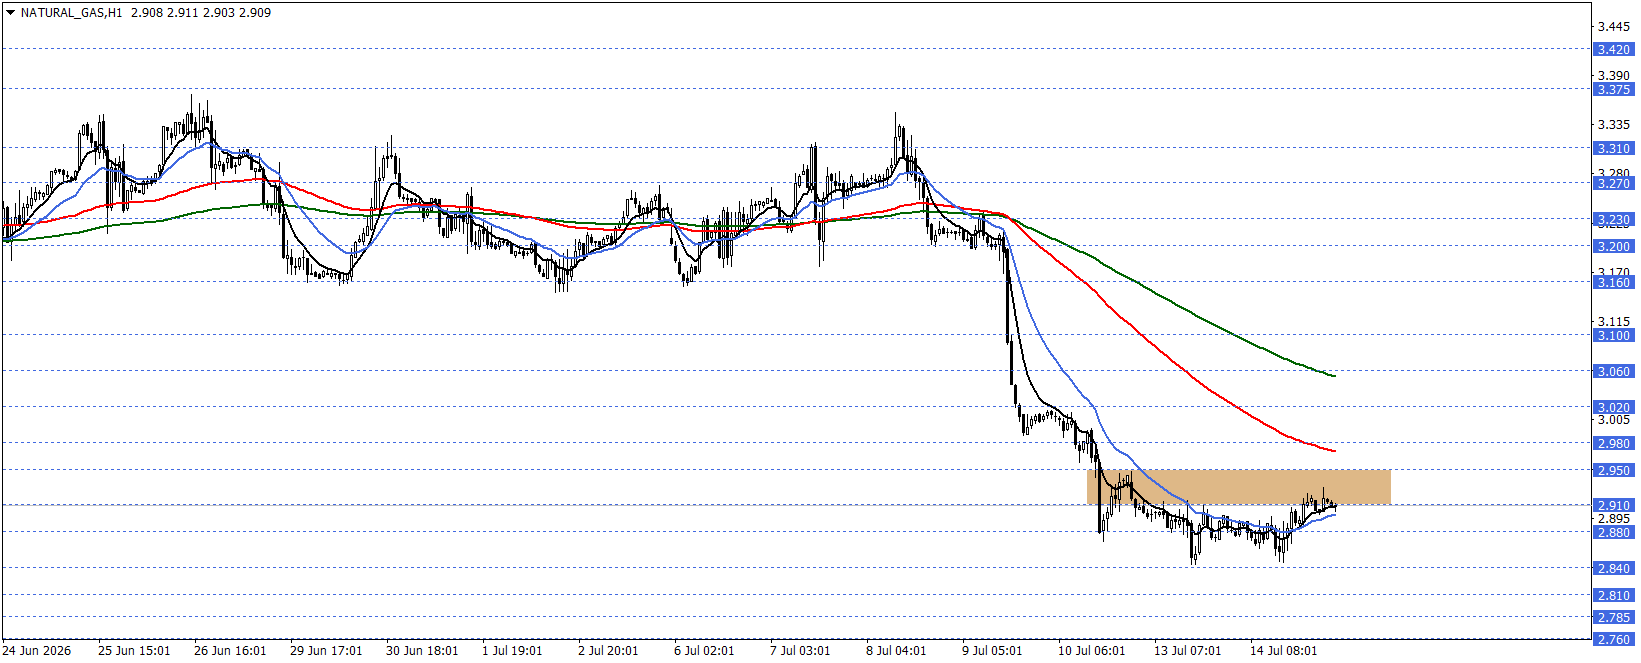
Task: Click the 3.420 price level label
Action: (x=1613, y=49)
